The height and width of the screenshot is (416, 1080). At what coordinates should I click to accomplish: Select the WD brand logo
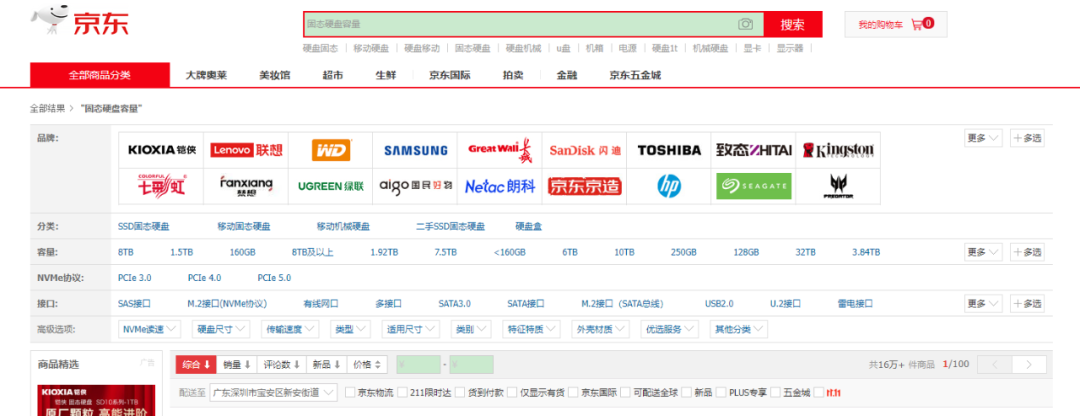pyautogui.click(x=331, y=149)
